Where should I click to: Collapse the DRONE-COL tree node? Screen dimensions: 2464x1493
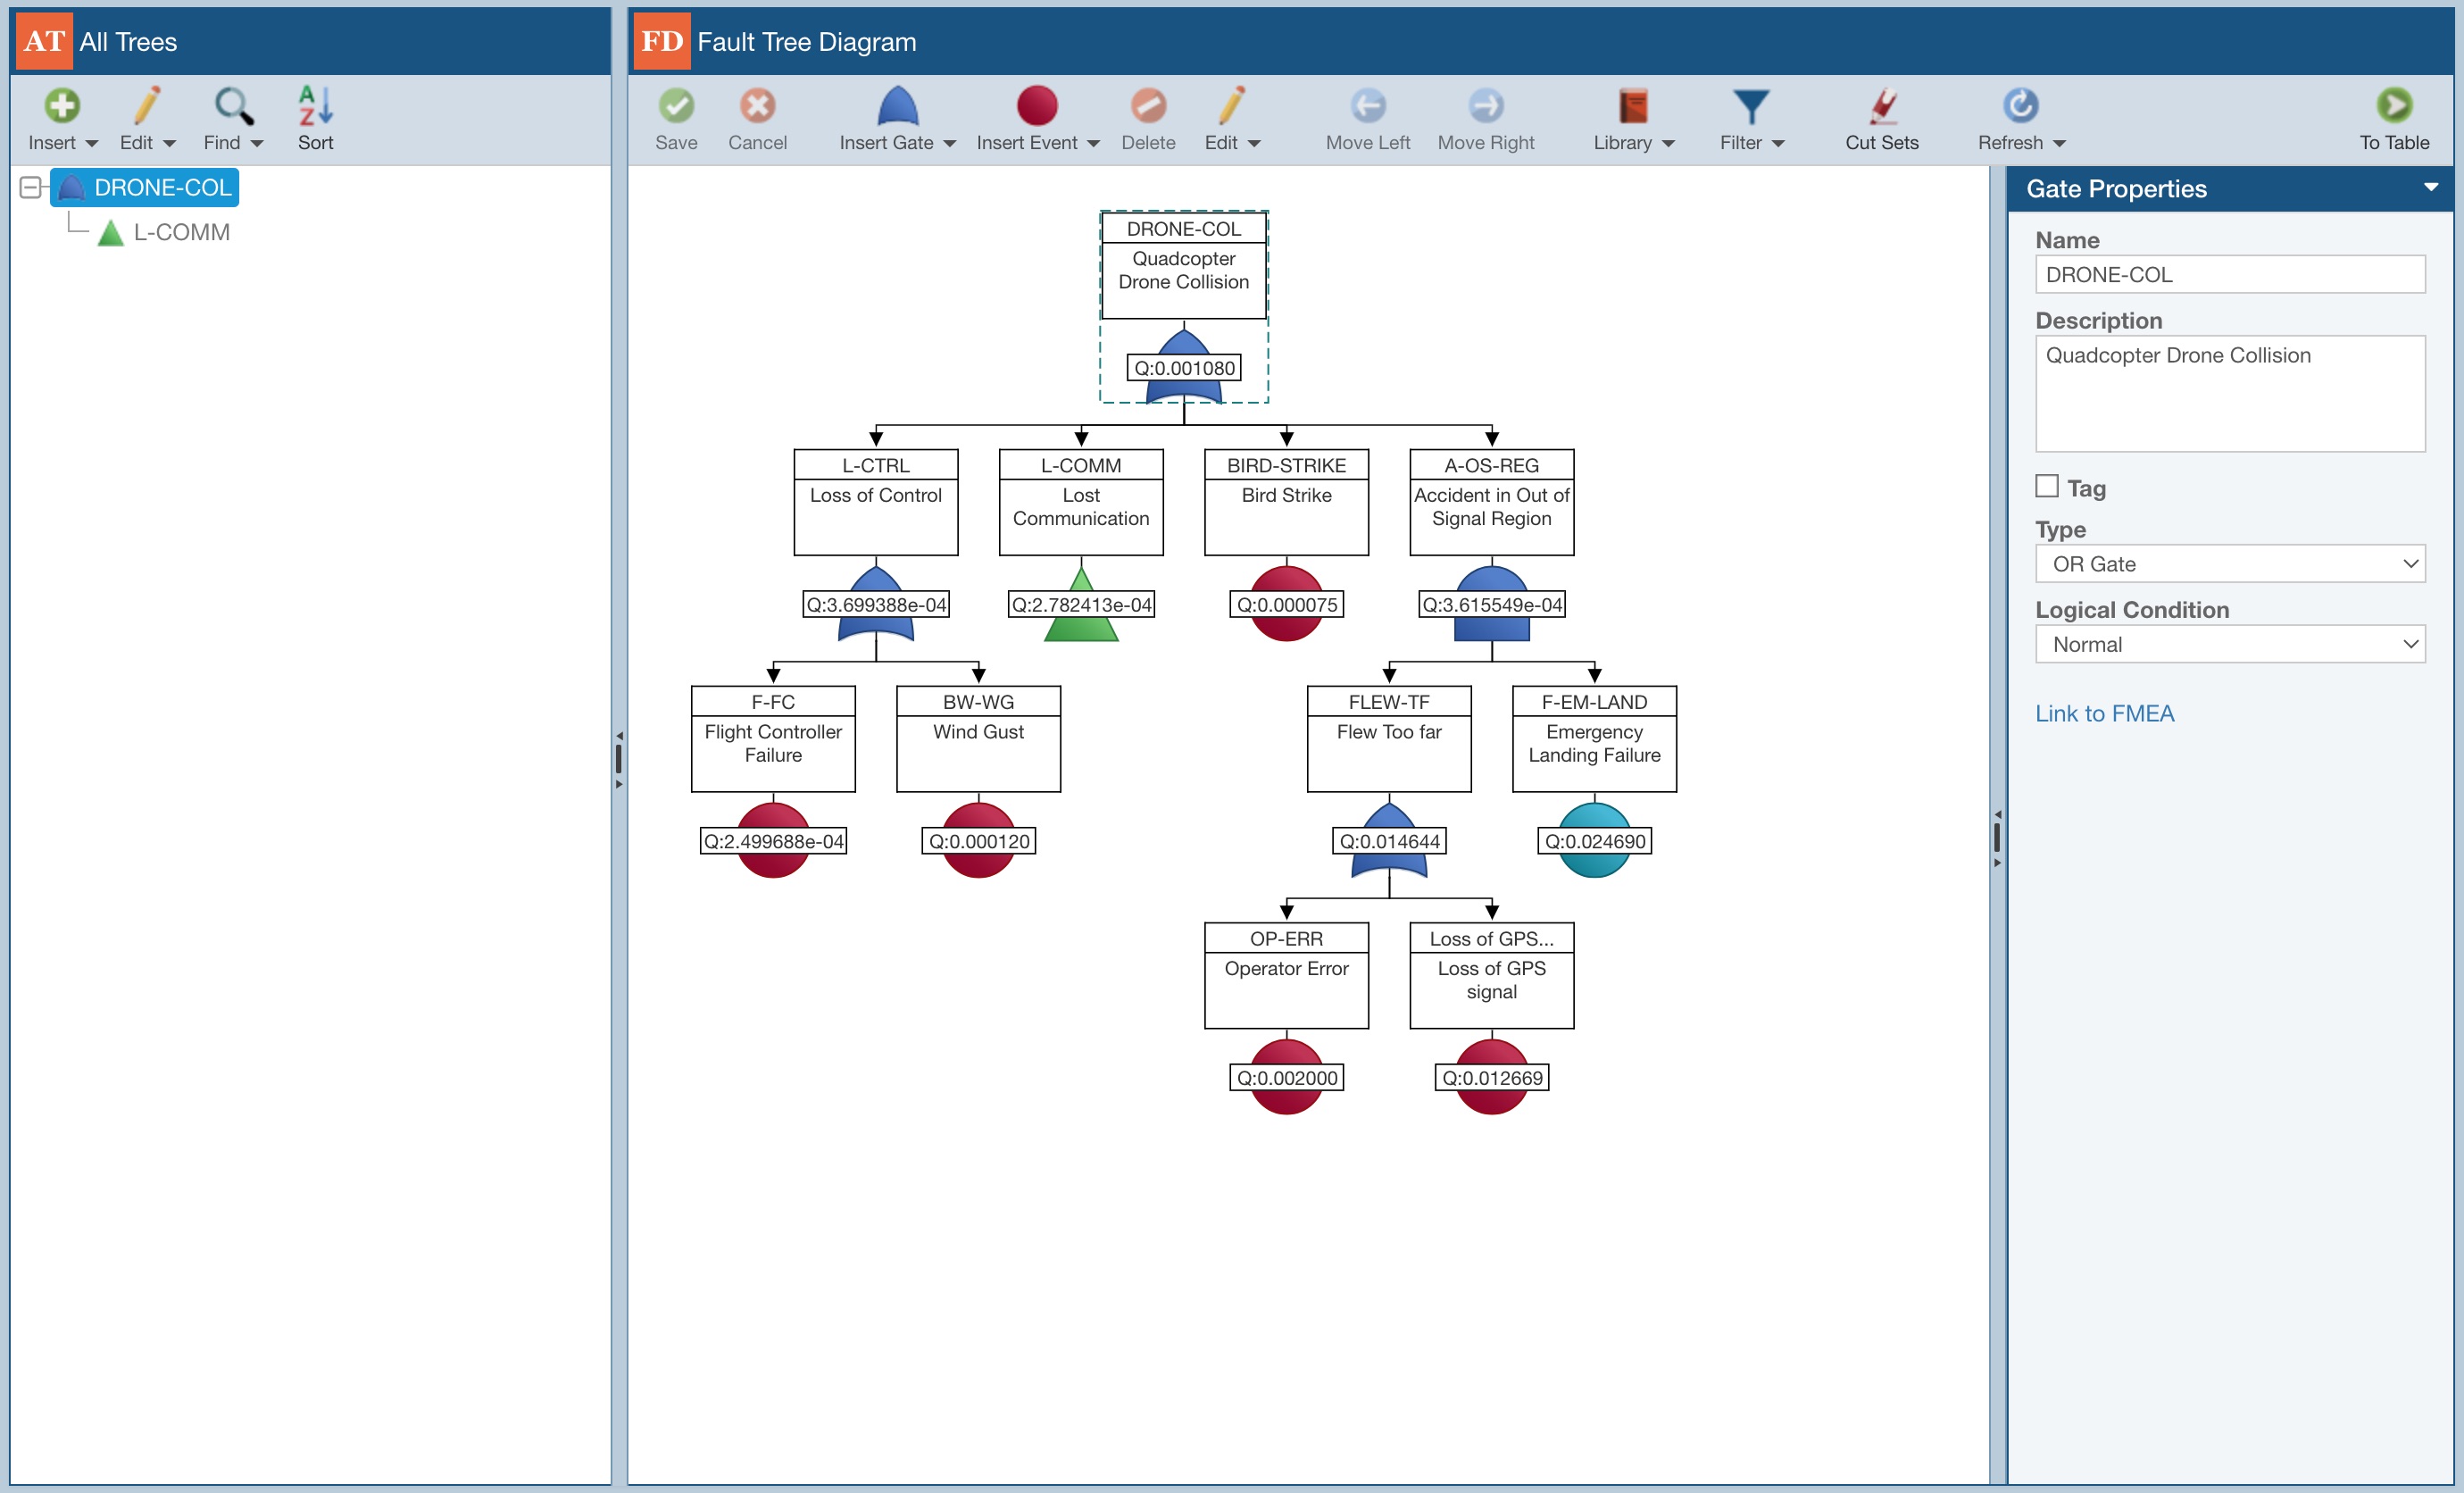(31, 188)
